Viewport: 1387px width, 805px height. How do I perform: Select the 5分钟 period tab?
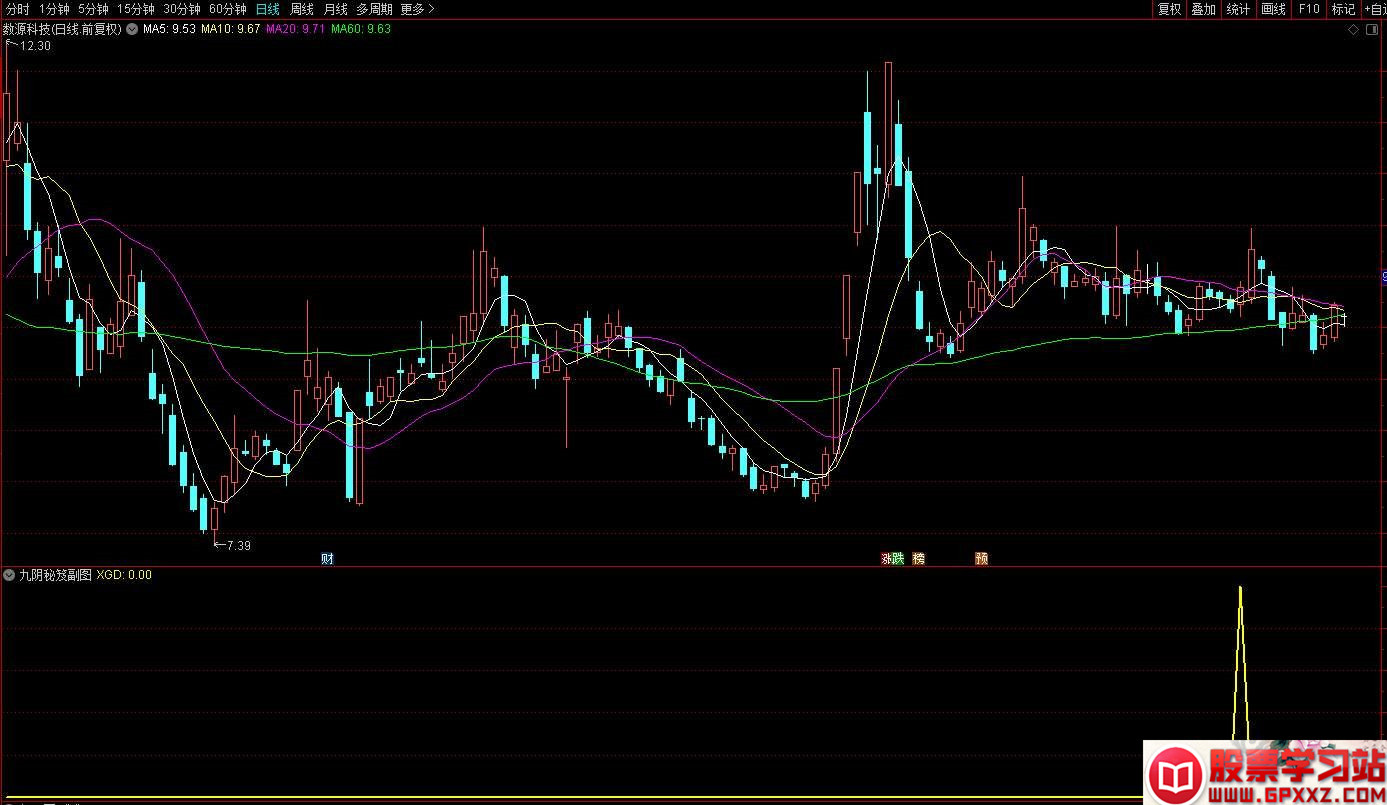tap(93, 9)
